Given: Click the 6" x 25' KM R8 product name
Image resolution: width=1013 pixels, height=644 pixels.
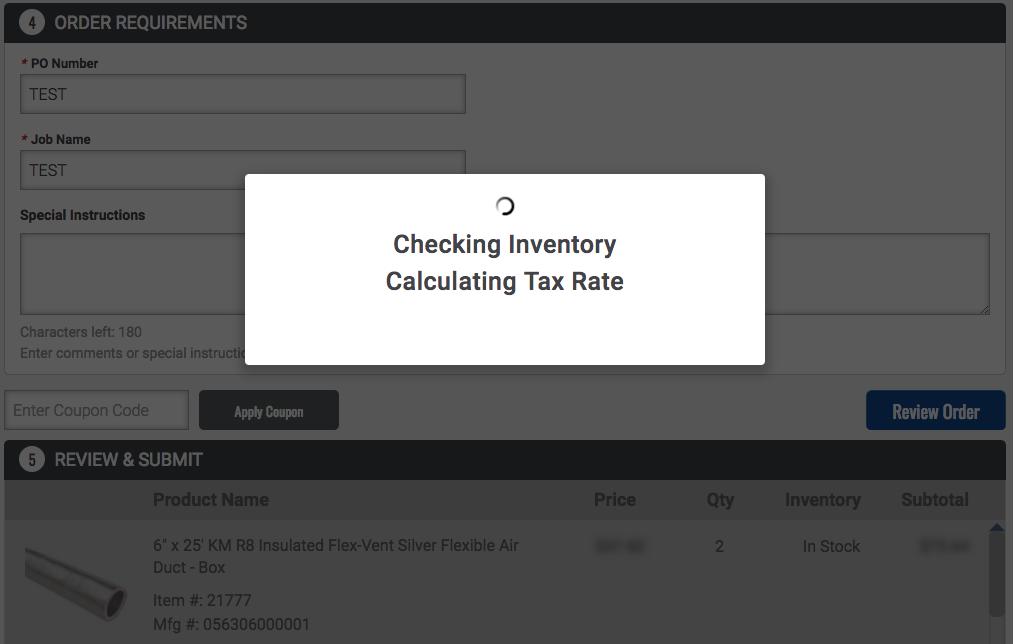Looking at the screenshot, I should [x=336, y=556].
